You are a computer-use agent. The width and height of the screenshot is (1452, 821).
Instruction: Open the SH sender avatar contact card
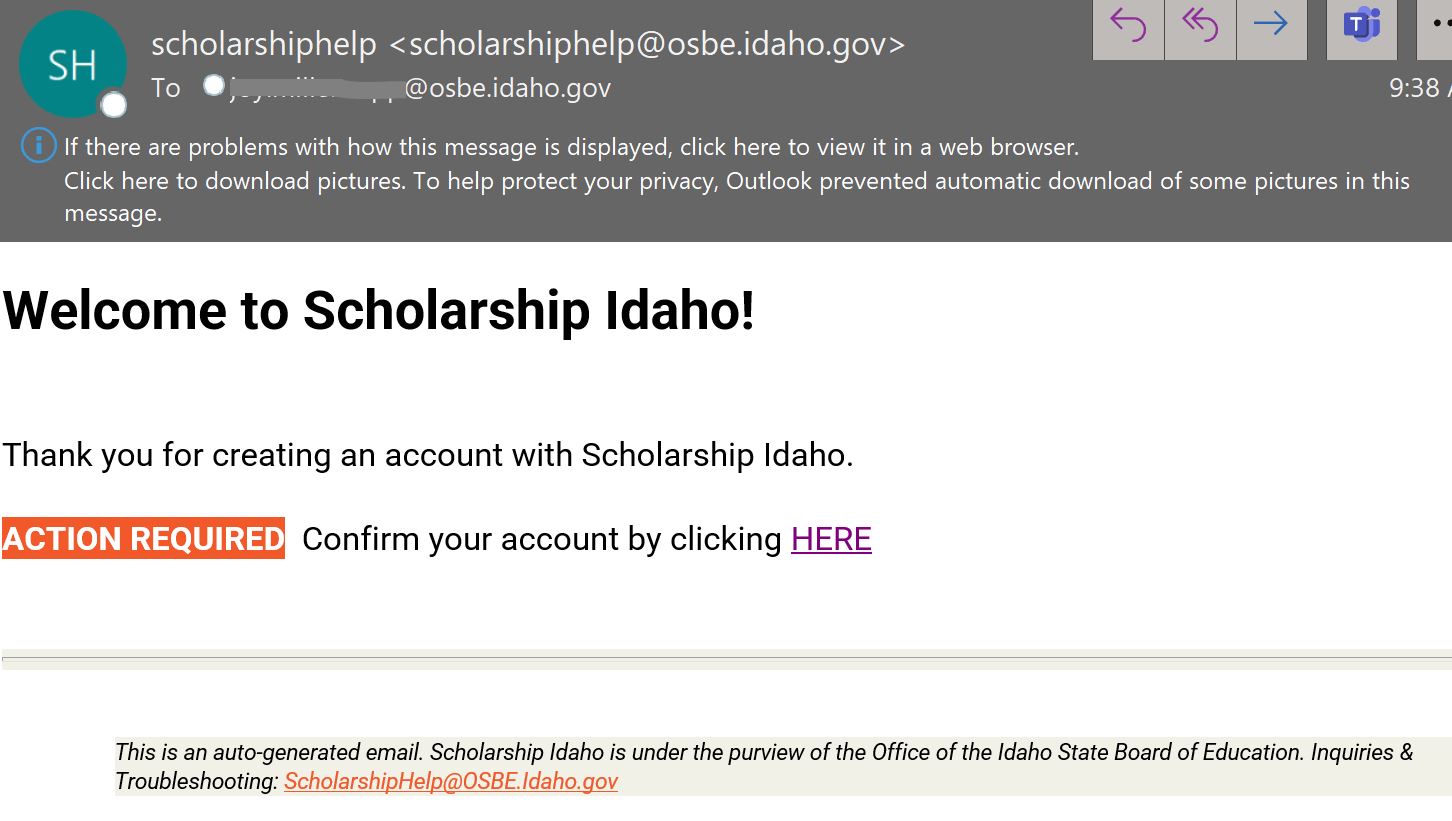pyautogui.click(x=72, y=64)
